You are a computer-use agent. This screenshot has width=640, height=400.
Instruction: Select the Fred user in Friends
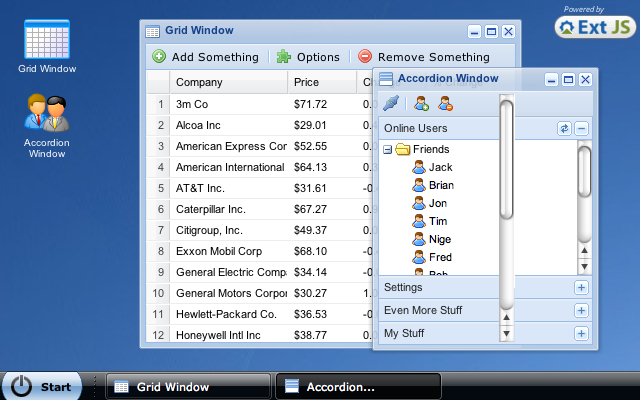click(x=440, y=257)
